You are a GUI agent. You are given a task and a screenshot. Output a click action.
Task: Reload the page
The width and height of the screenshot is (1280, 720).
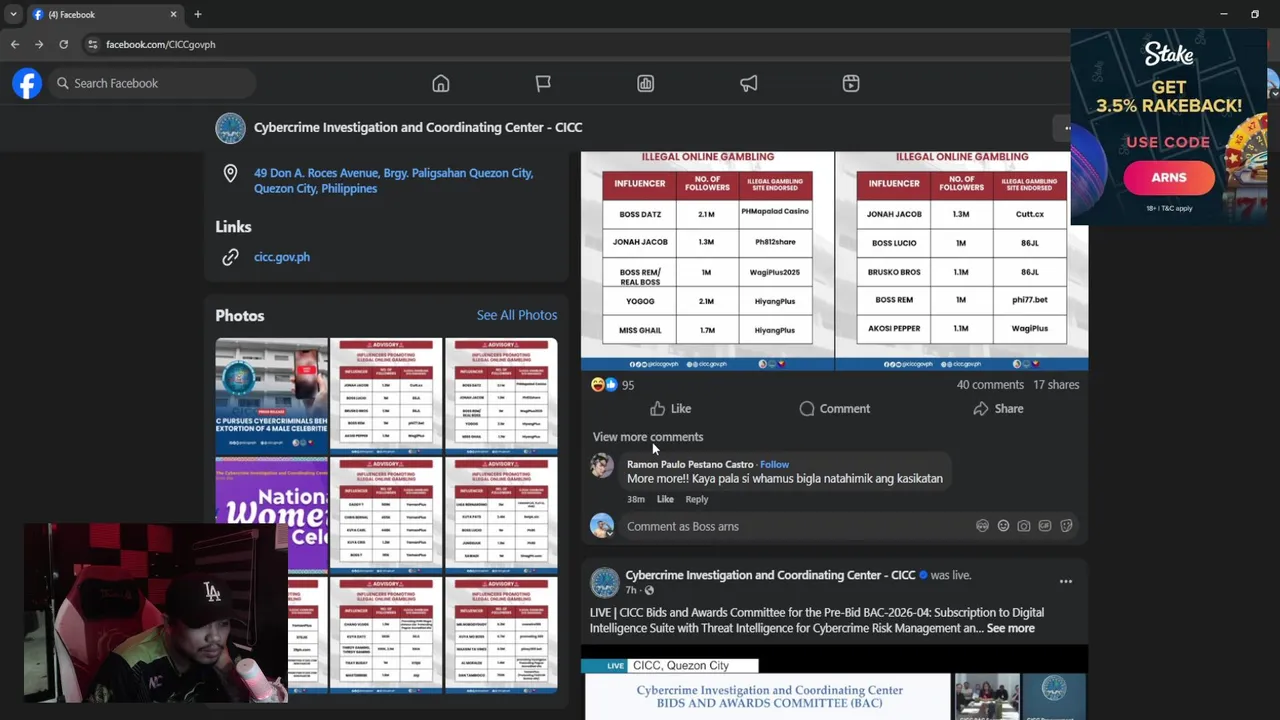[x=64, y=44]
